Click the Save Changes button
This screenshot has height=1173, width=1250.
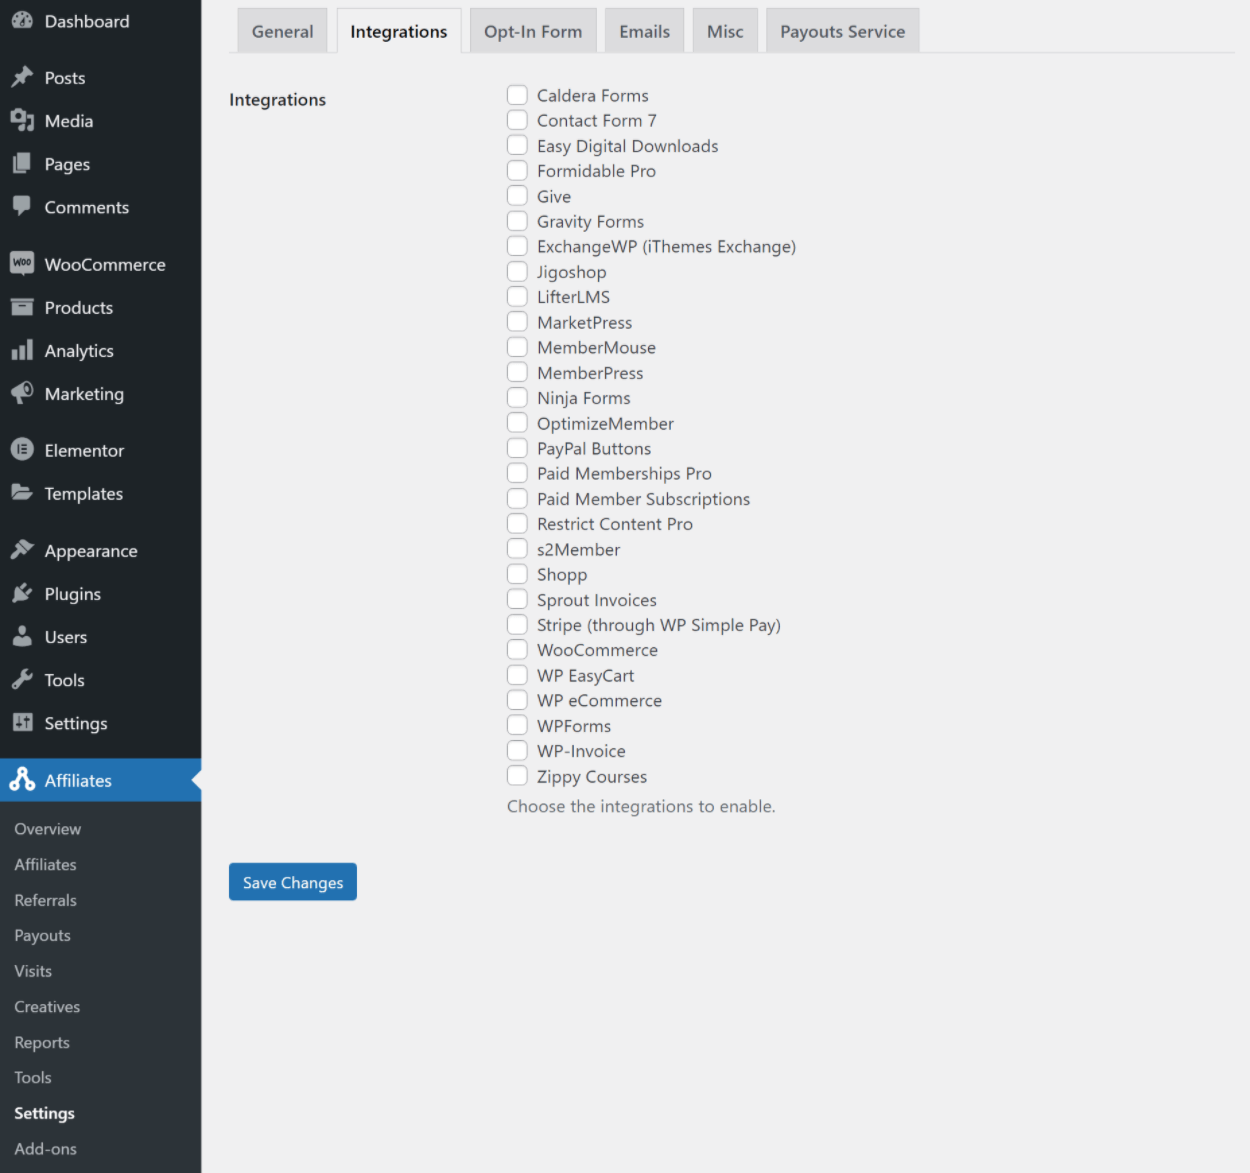click(293, 882)
